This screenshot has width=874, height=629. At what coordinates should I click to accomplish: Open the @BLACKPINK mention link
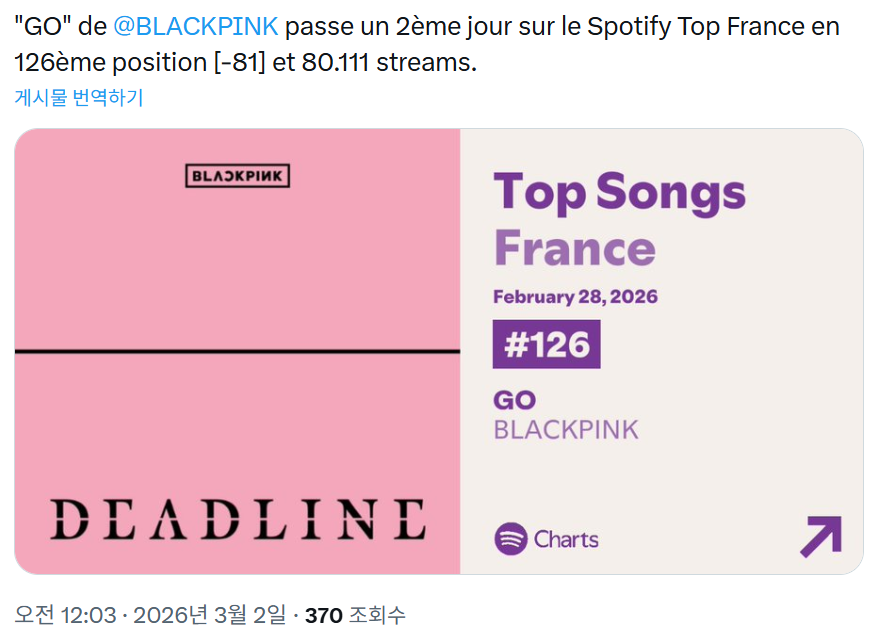[195, 27]
